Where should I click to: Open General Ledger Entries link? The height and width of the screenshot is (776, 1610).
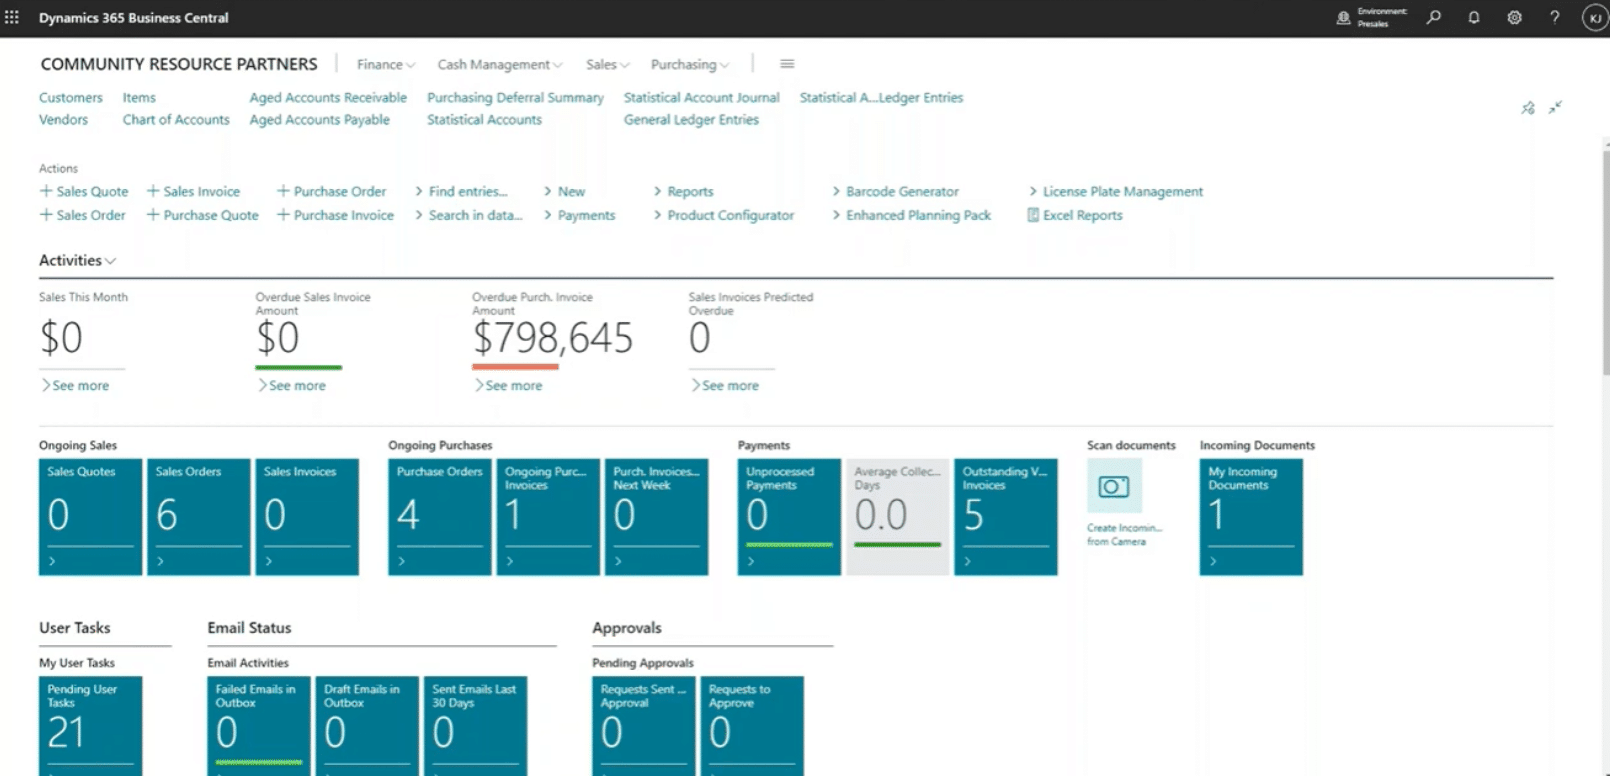coord(691,119)
